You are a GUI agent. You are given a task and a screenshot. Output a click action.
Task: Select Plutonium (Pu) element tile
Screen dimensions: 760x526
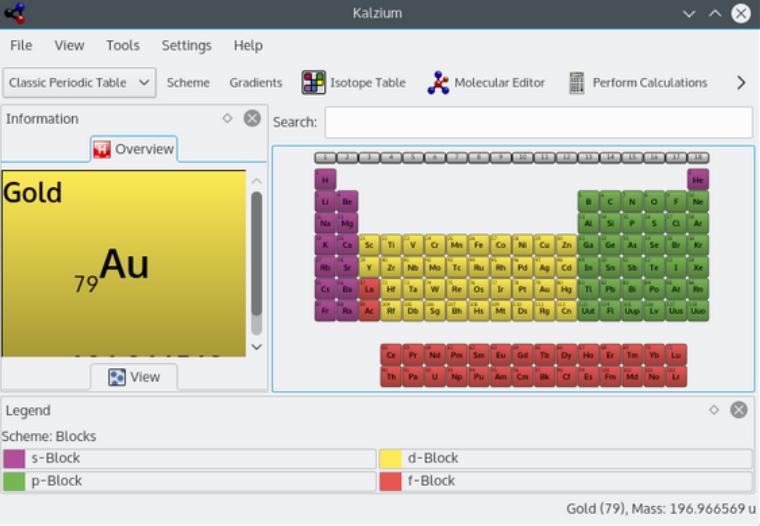[479, 376]
